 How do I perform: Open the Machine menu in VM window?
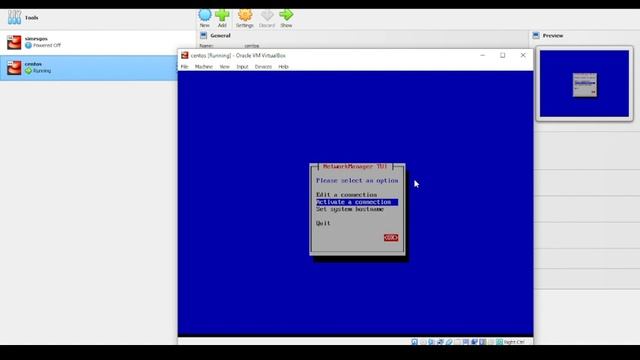[204, 67]
